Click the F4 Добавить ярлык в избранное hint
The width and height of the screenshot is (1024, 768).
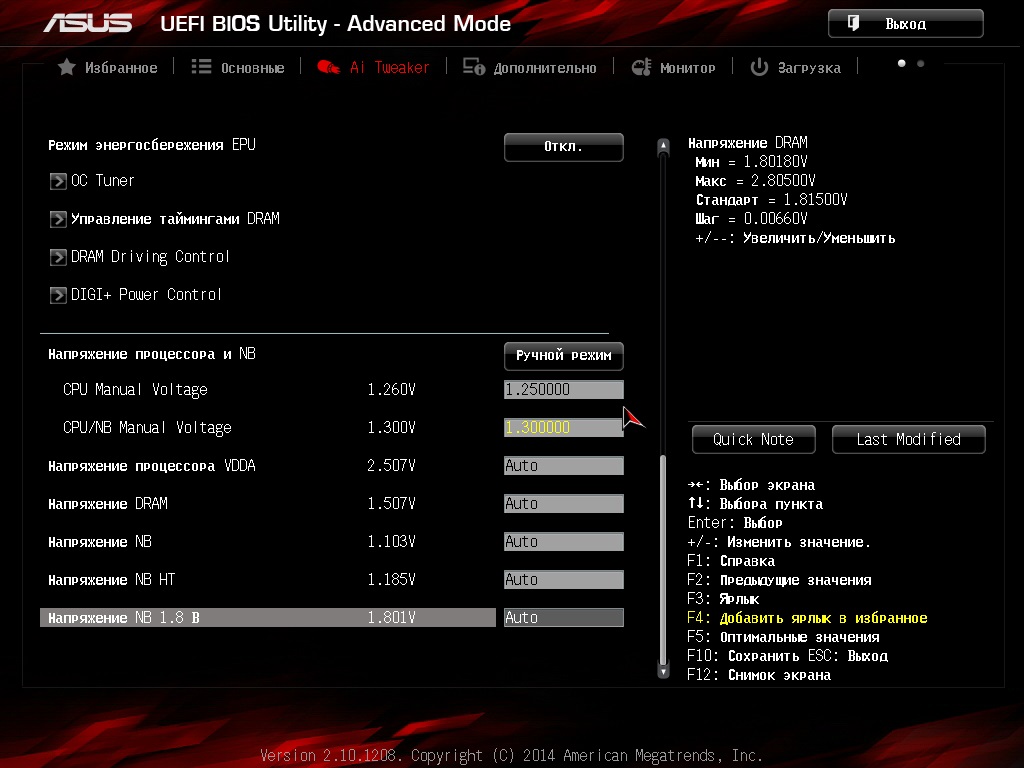point(807,618)
